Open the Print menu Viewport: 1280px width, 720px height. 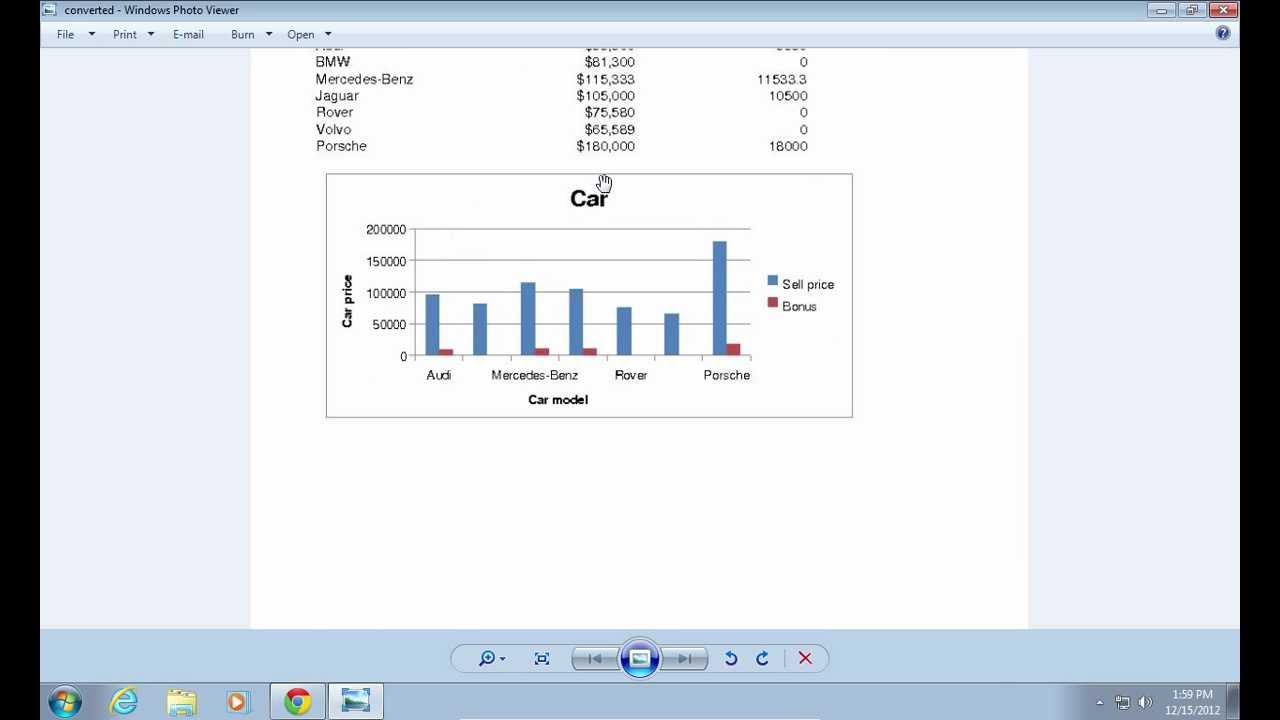(125, 34)
